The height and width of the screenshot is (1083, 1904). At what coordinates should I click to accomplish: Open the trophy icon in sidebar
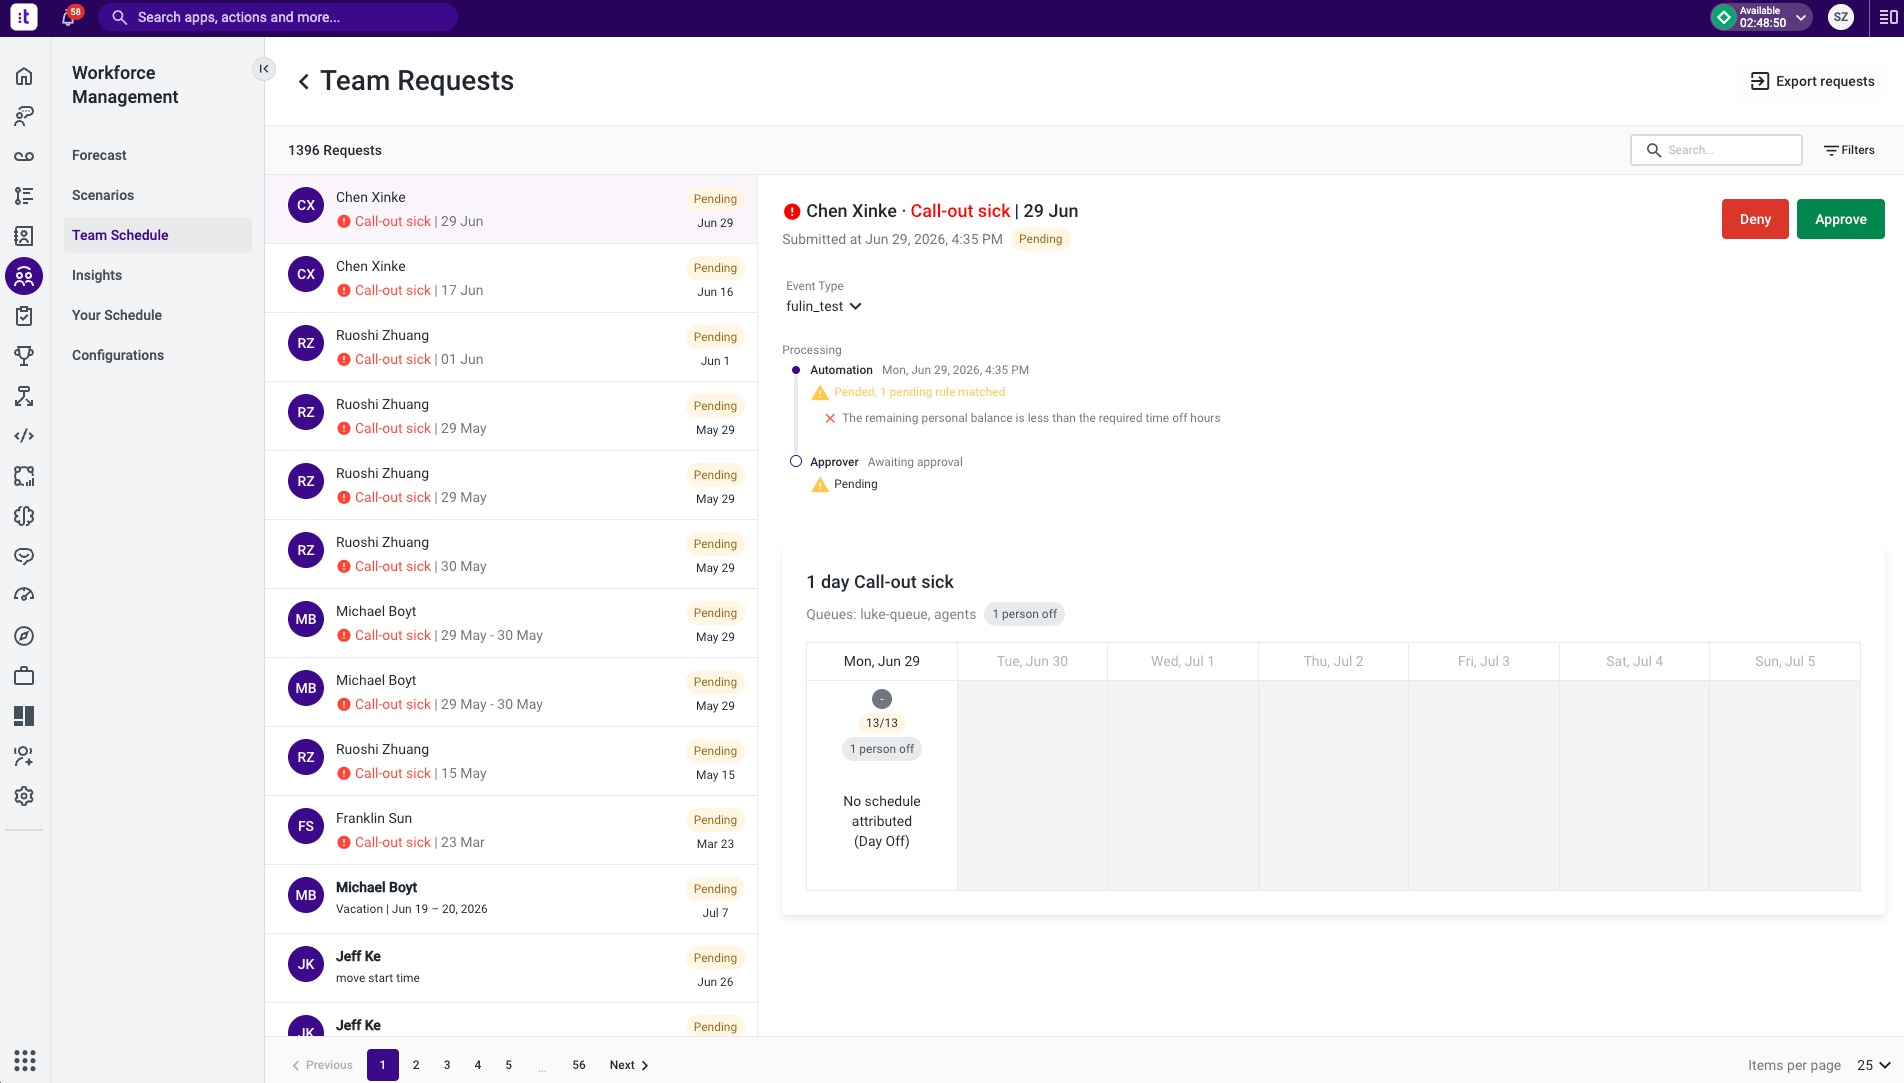(x=24, y=356)
